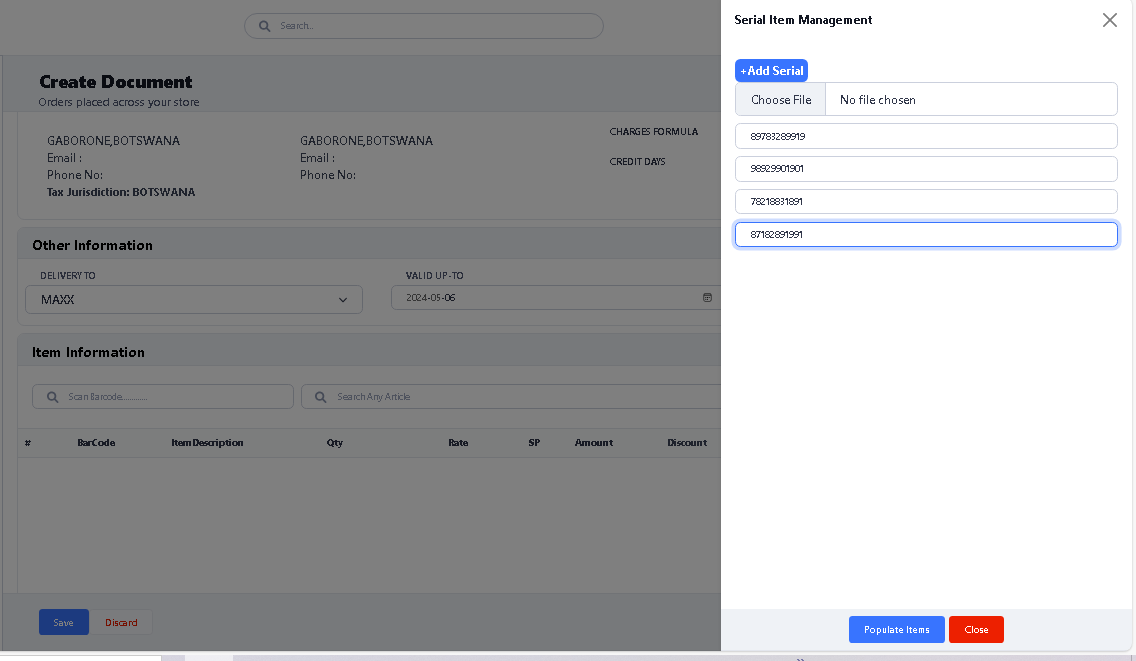Click Choose File to upload serials

tap(781, 100)
